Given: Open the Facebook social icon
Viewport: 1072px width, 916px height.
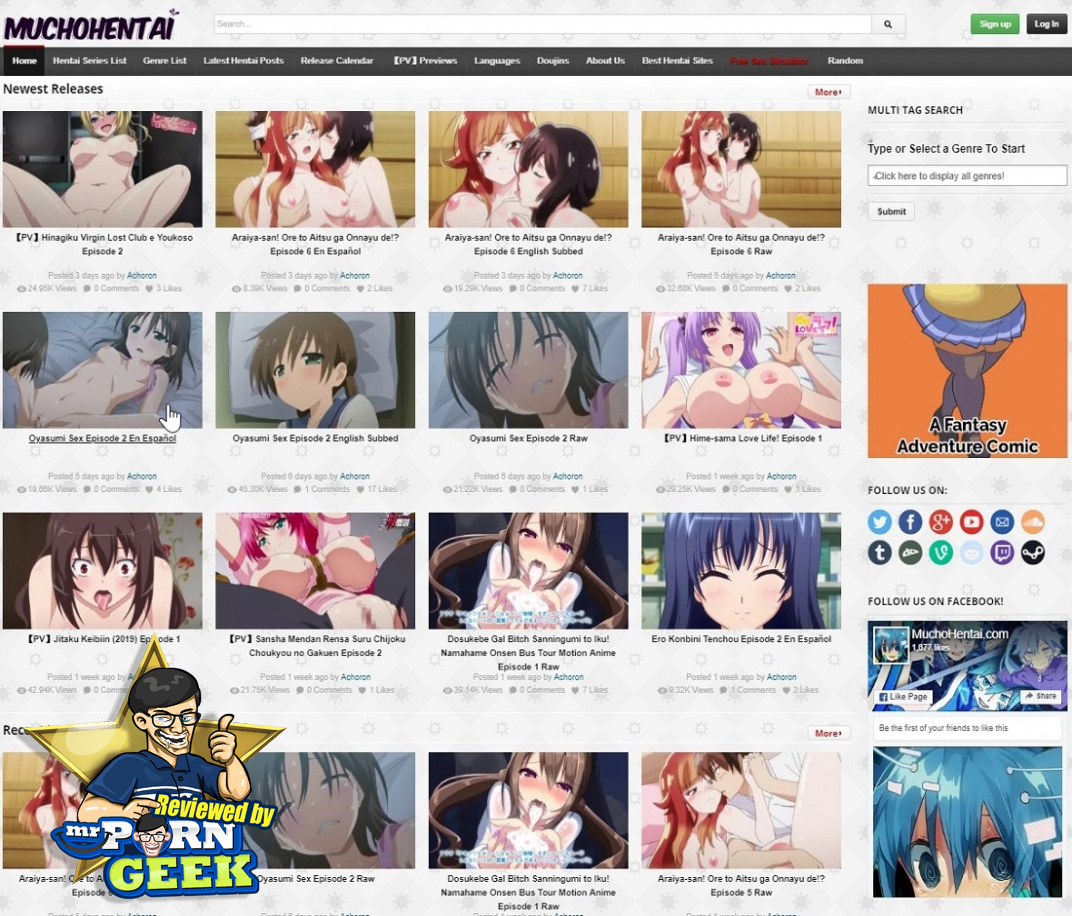Looking at the screenshot, I should pyautogui.click(x=910, y=521).
